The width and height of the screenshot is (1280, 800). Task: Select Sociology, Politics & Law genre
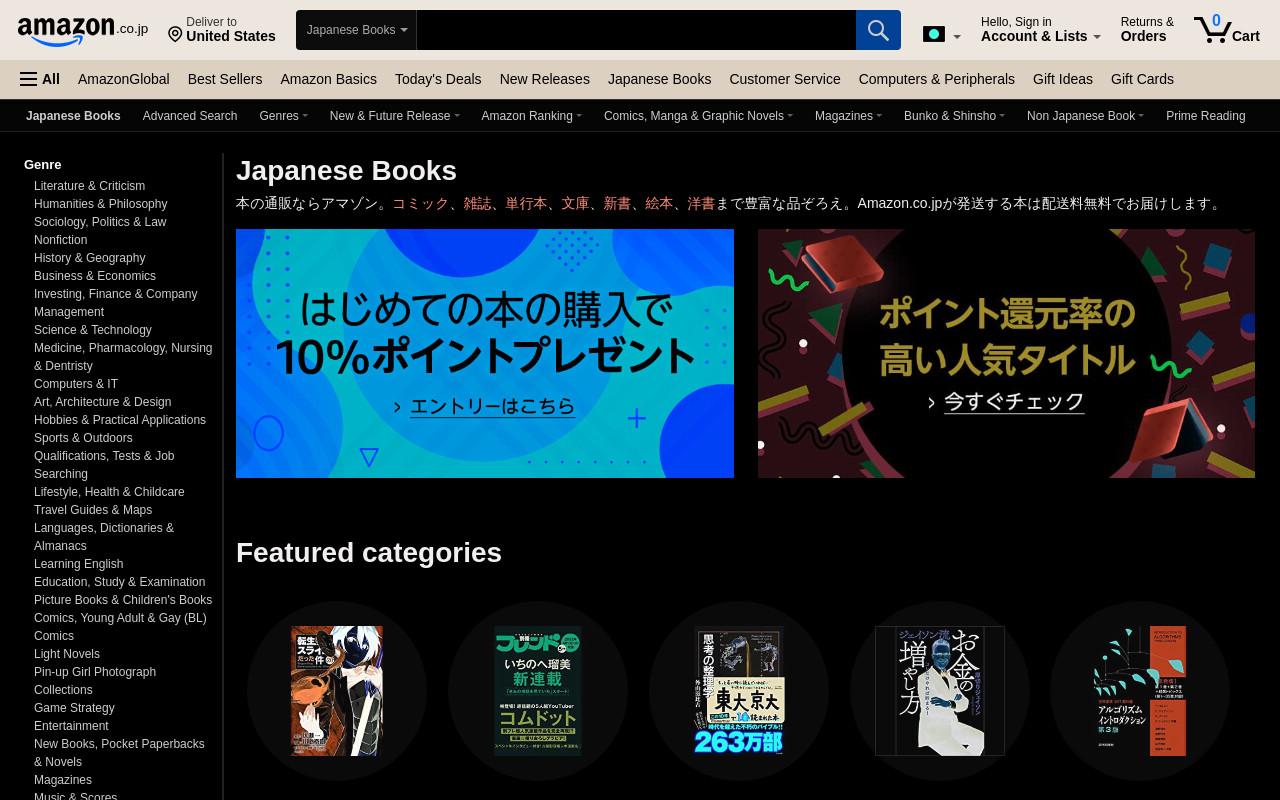click(x=100, y=222)
